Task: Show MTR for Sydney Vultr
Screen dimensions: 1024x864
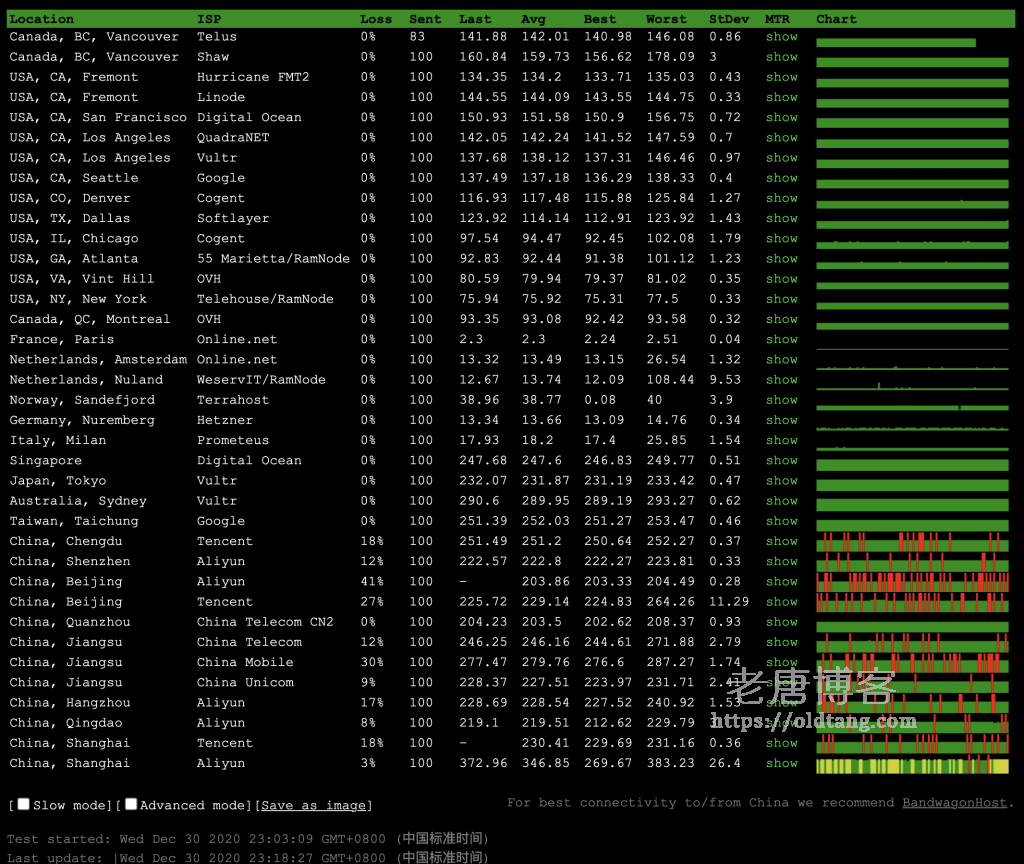Action: coord(781,501)
